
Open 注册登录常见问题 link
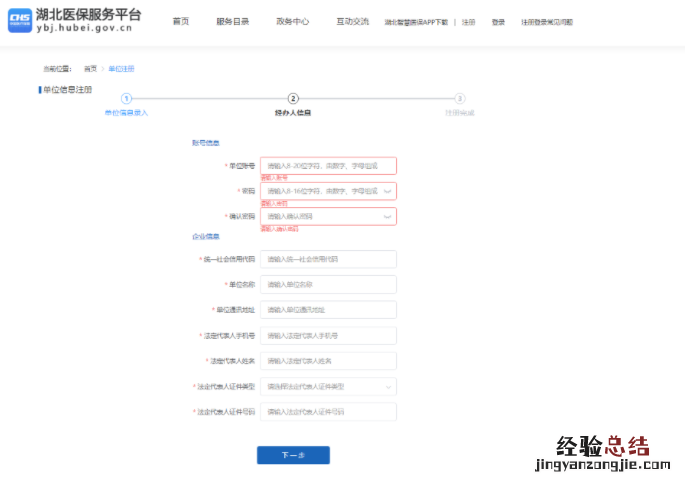pos(547,22)
